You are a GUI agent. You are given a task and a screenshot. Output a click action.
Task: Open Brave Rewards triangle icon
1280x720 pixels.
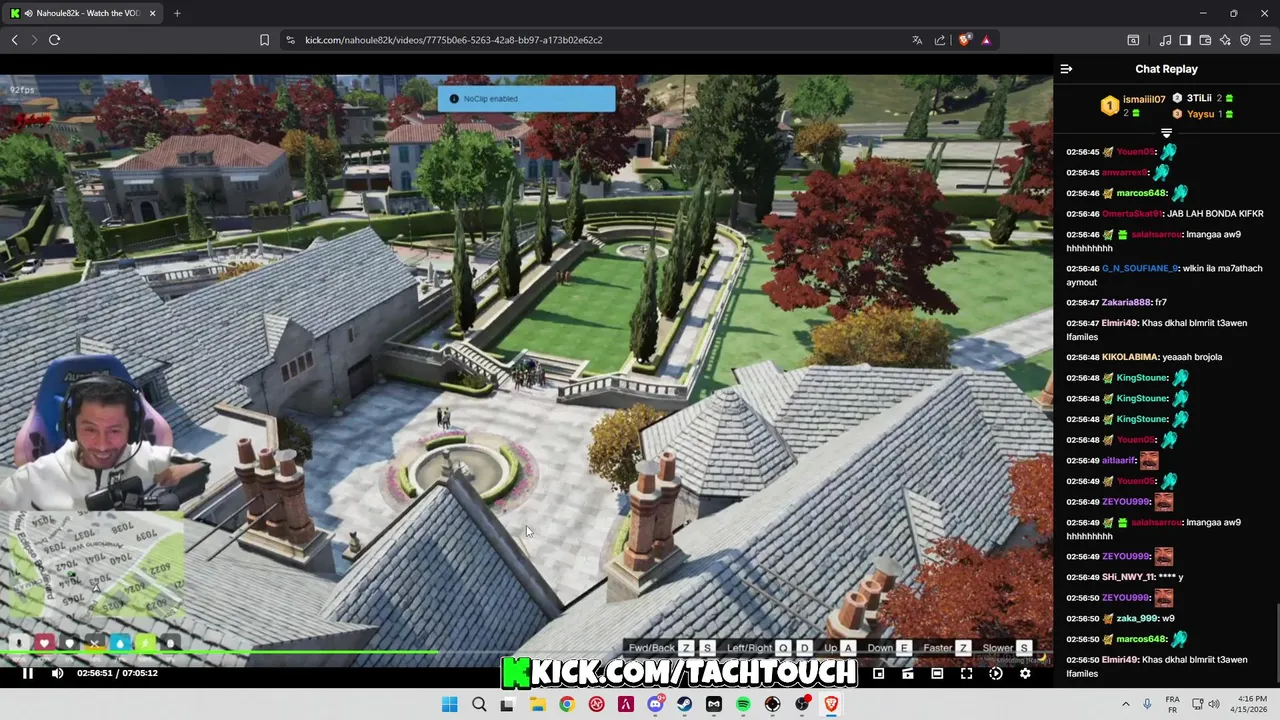click(x=986, y=40)
